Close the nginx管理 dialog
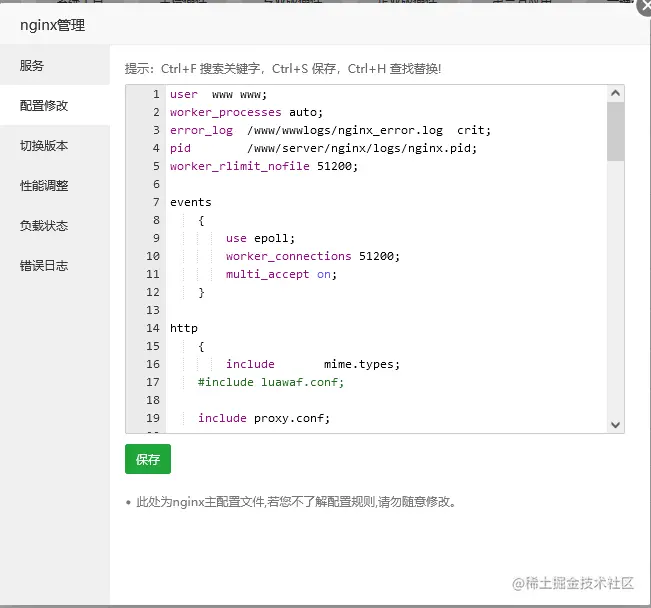Viewport: 651px width, 608px height. click(x=645, y=7)
